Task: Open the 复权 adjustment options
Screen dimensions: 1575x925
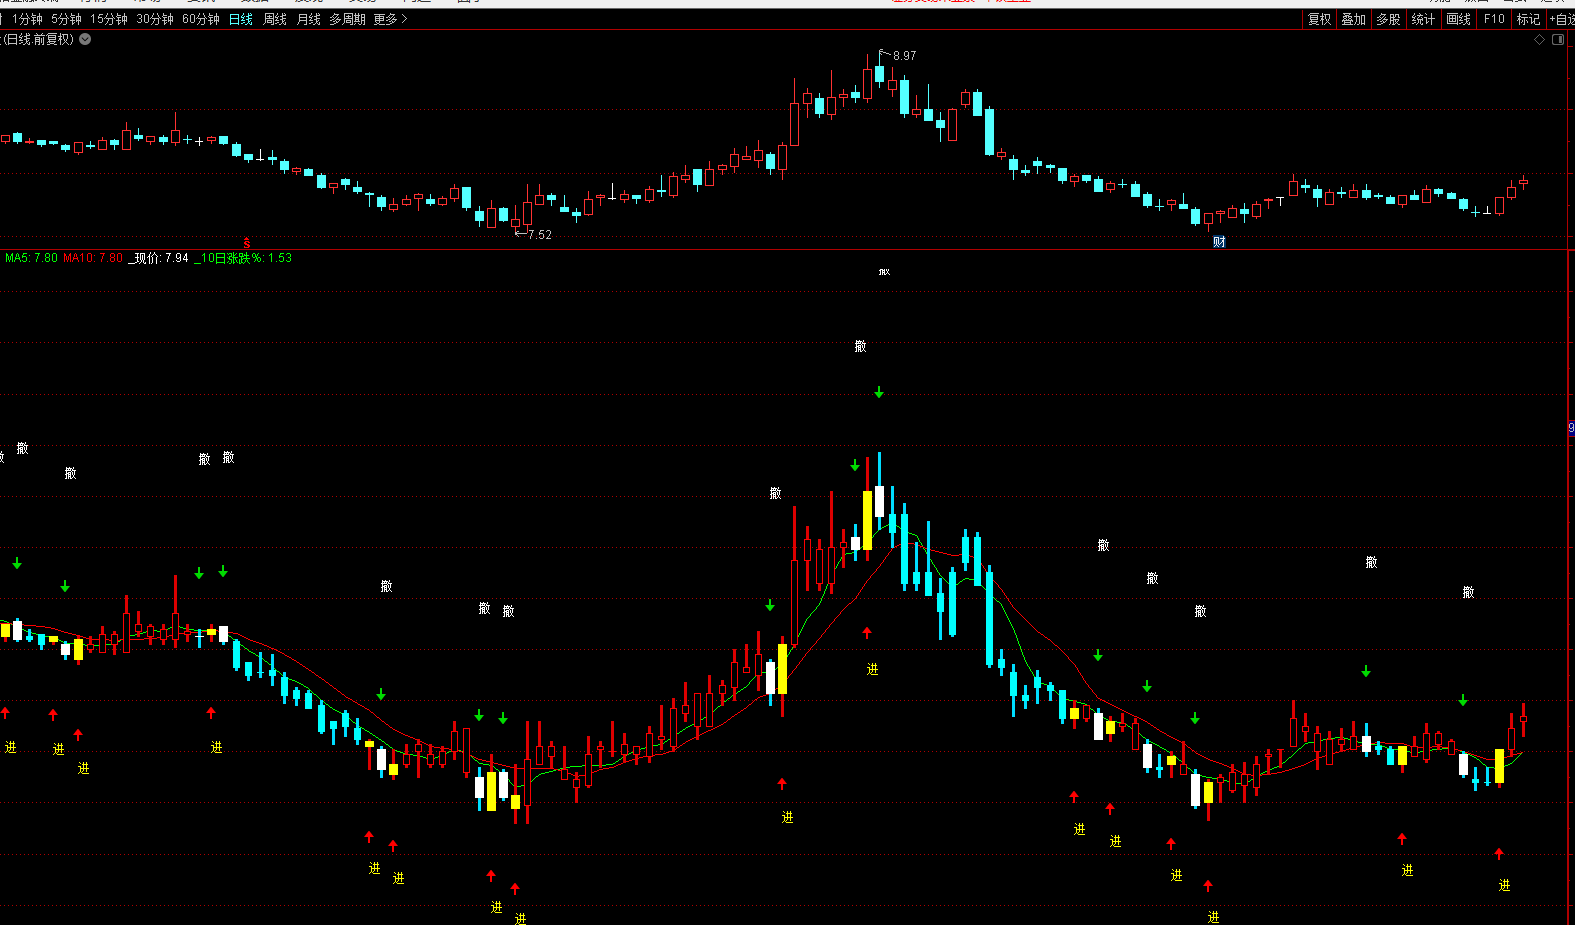Action: (x=1319, y=19)
